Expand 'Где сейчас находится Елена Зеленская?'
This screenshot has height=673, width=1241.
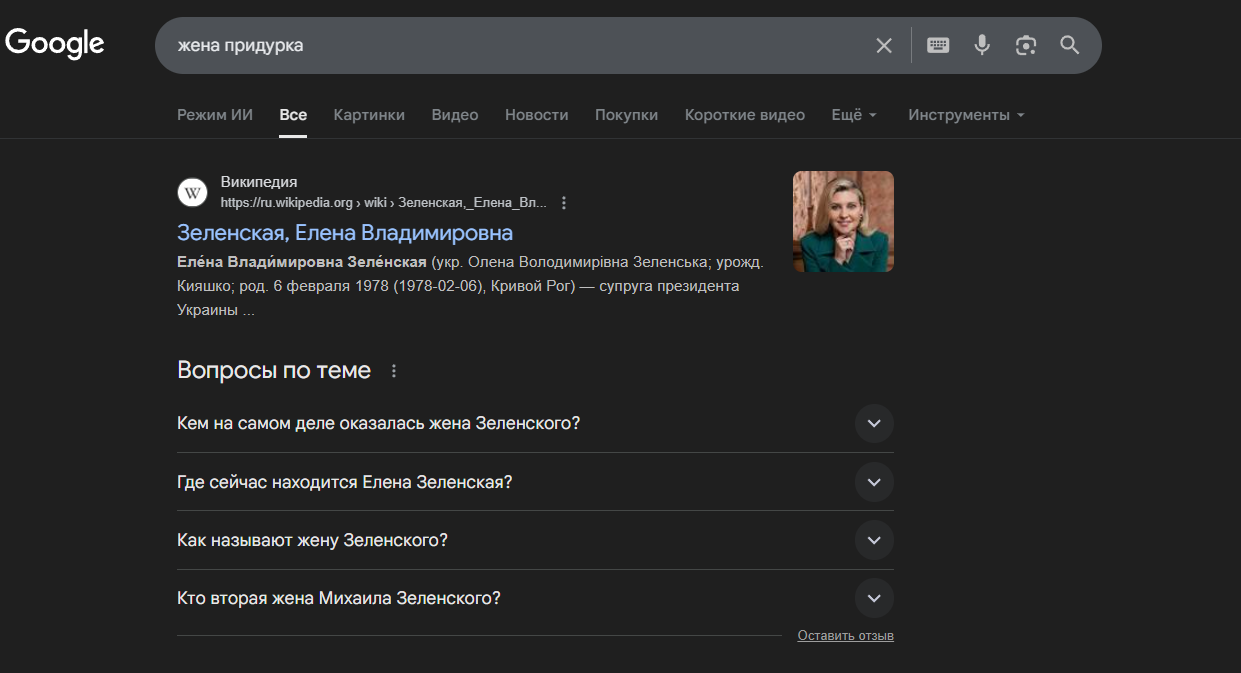click(874, 482)
